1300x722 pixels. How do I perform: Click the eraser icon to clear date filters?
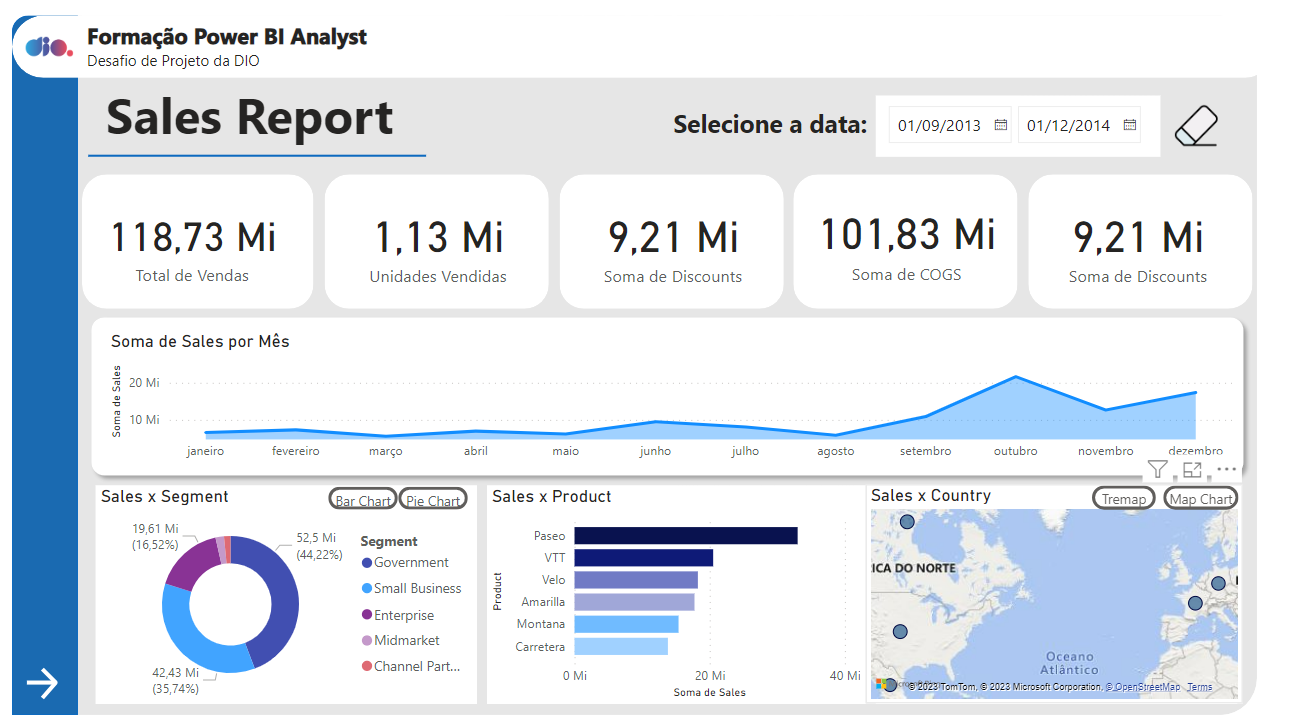coord(1196,124)
